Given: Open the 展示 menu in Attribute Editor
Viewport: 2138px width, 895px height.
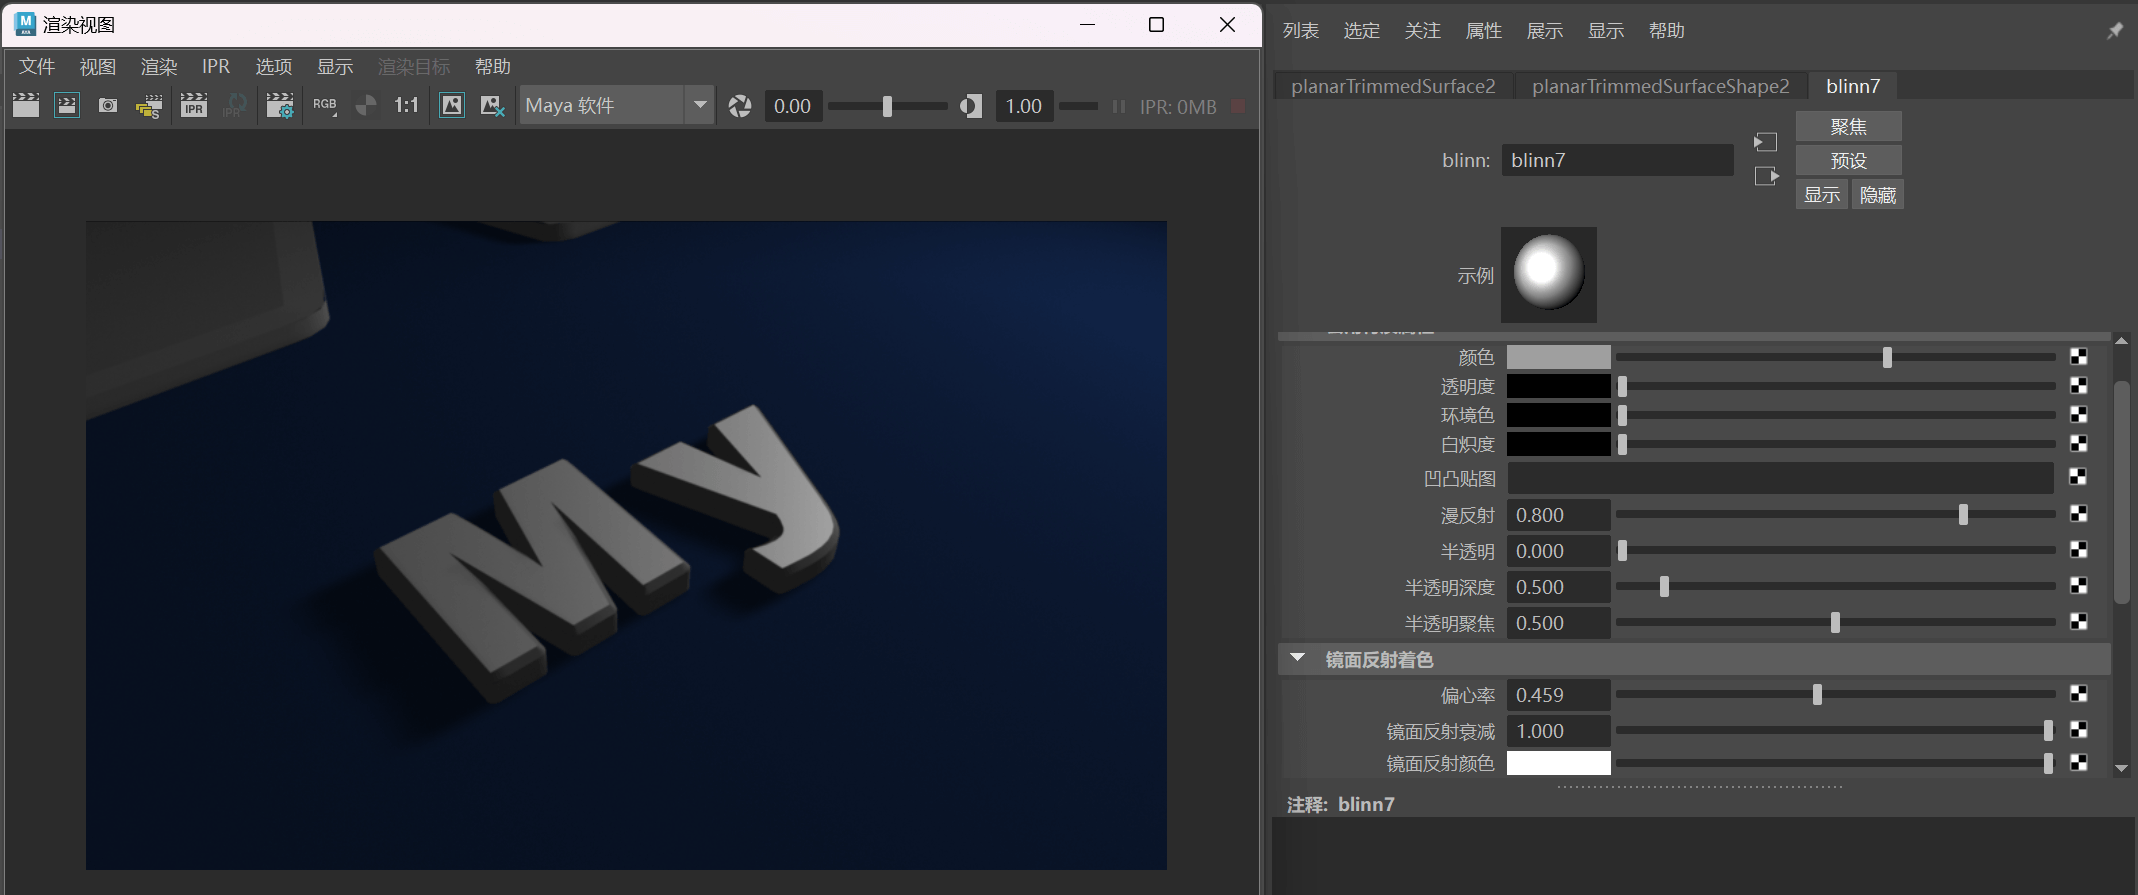Looking at the screenshot, I should click(x=1545, y=31).
